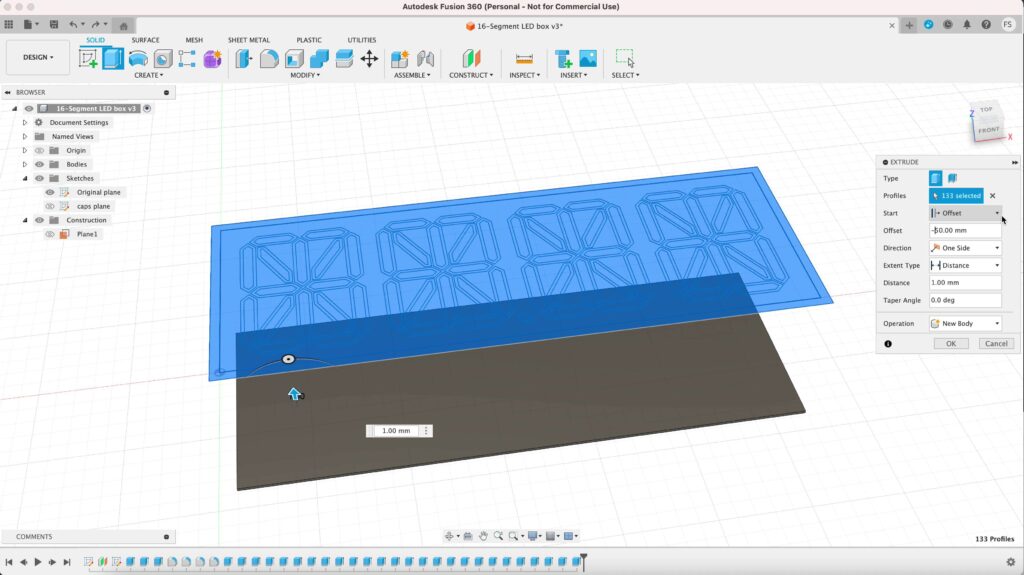The width and height of the screenshot is (1024, 575).
Task: Open timeline settings gear icon
Action: coord(1010,562)
